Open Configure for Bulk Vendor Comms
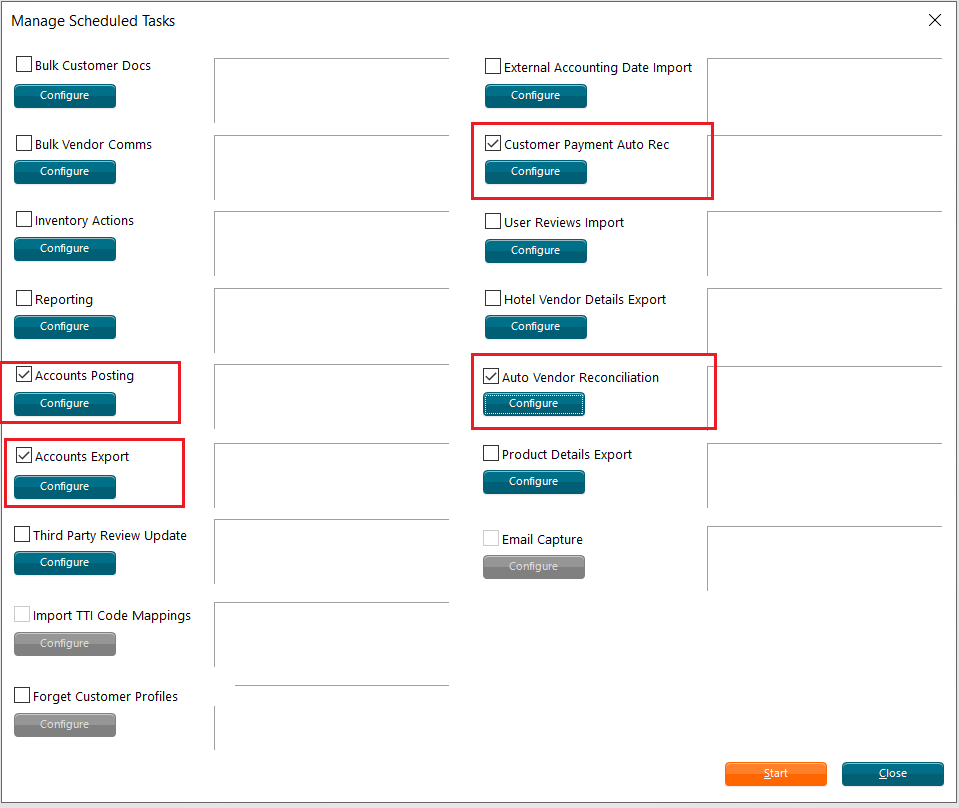Viewport: 959px width, 808px height. (65, 172)
